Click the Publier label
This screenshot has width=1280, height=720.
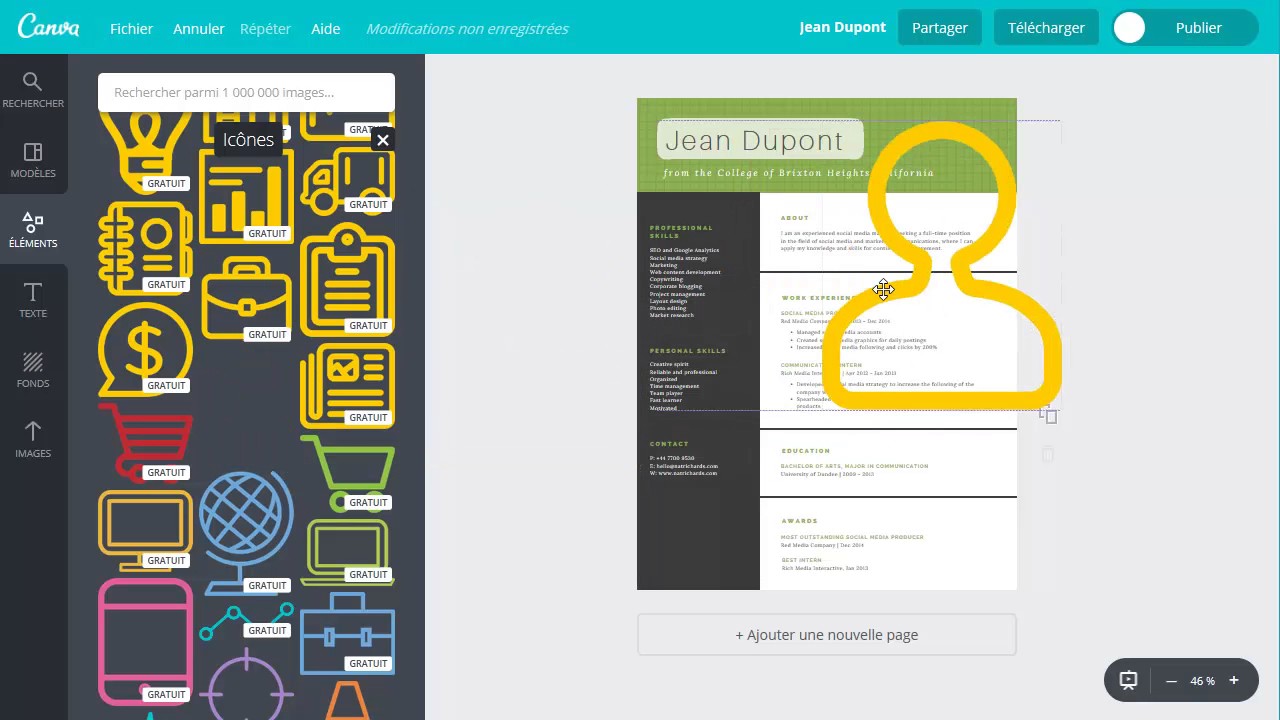1198,28
